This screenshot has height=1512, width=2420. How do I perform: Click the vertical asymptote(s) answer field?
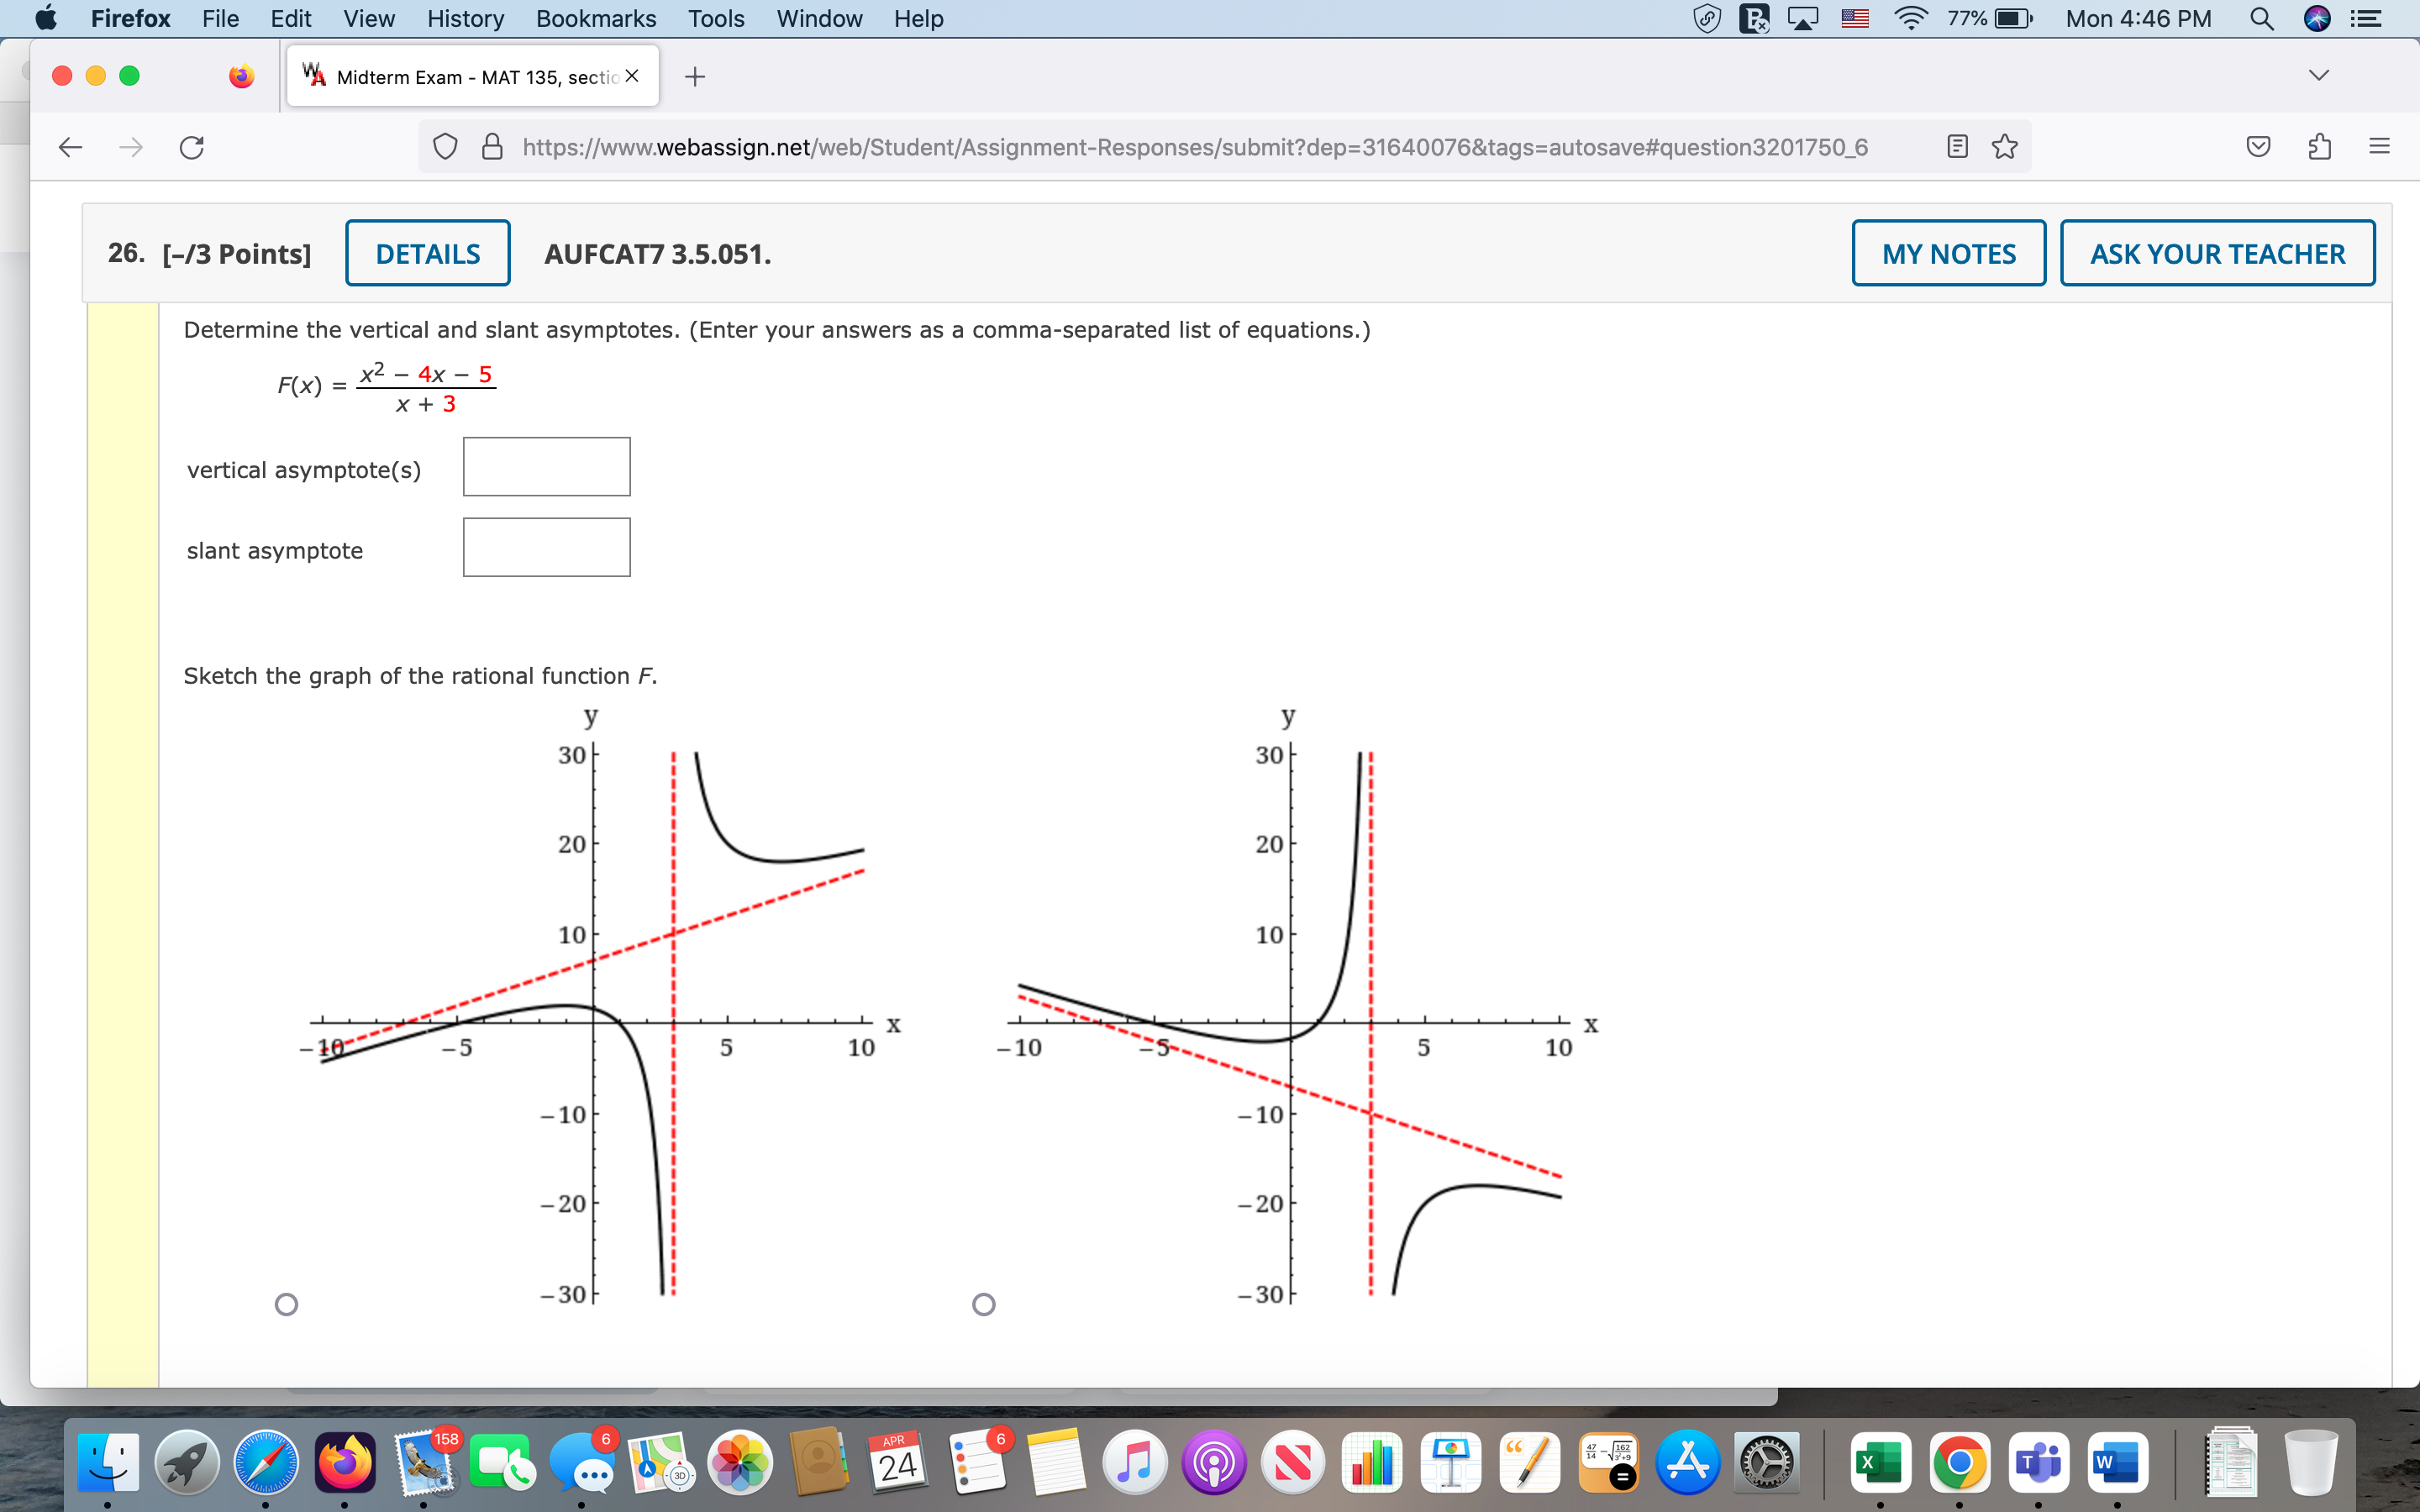coord(546,466)
